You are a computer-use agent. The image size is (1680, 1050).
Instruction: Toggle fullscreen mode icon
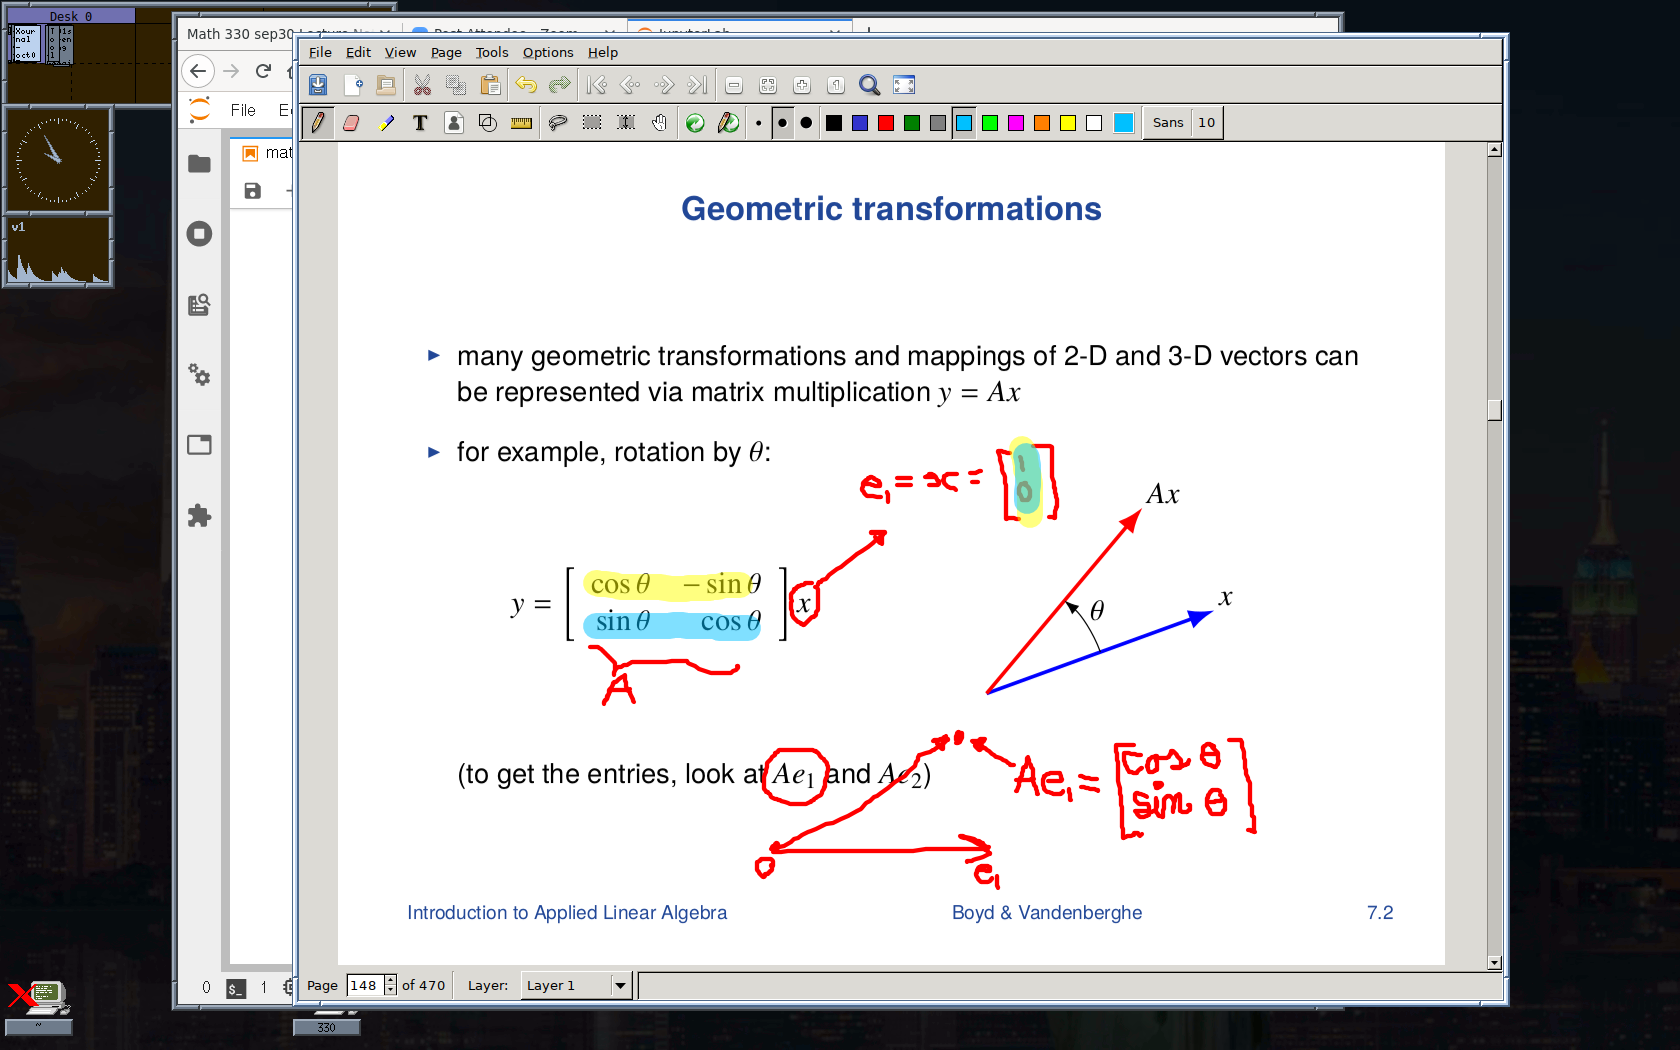[x=904, y=85]
